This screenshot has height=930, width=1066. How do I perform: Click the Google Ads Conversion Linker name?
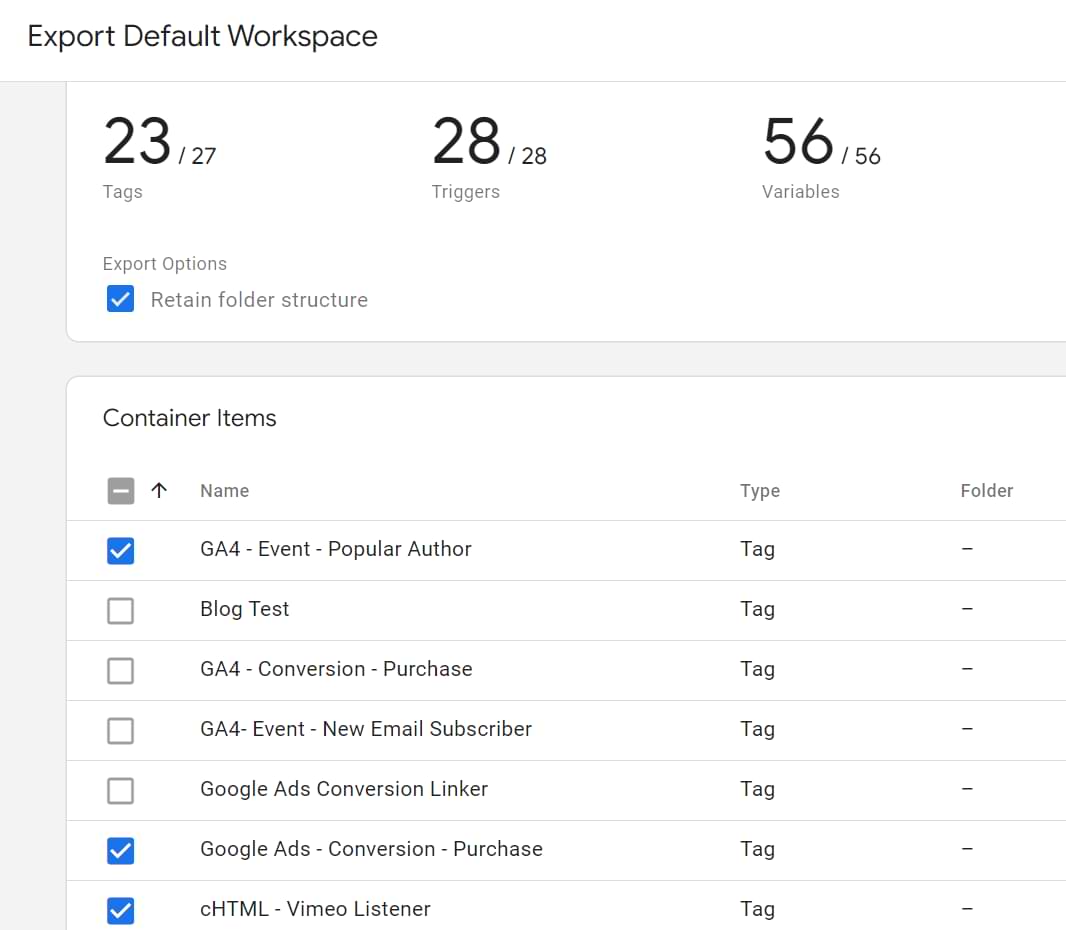coord(343,789)
